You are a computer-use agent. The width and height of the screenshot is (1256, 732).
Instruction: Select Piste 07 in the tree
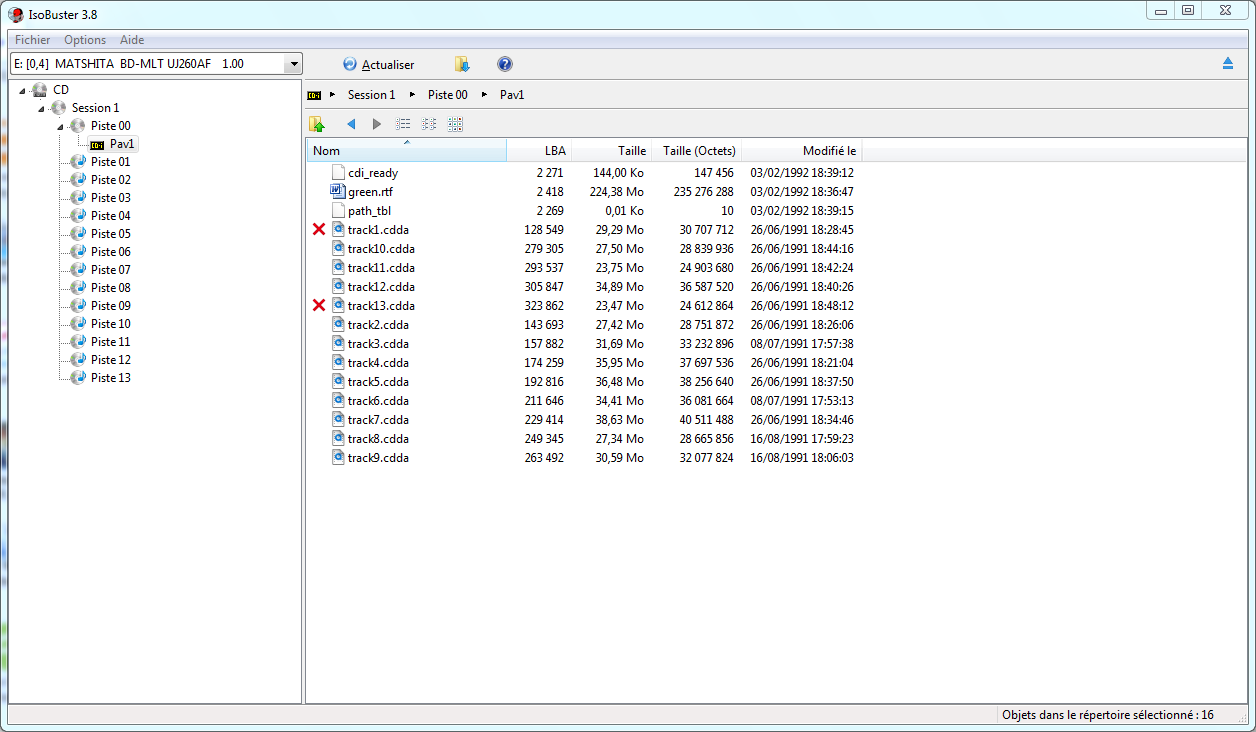pos(110,270)
